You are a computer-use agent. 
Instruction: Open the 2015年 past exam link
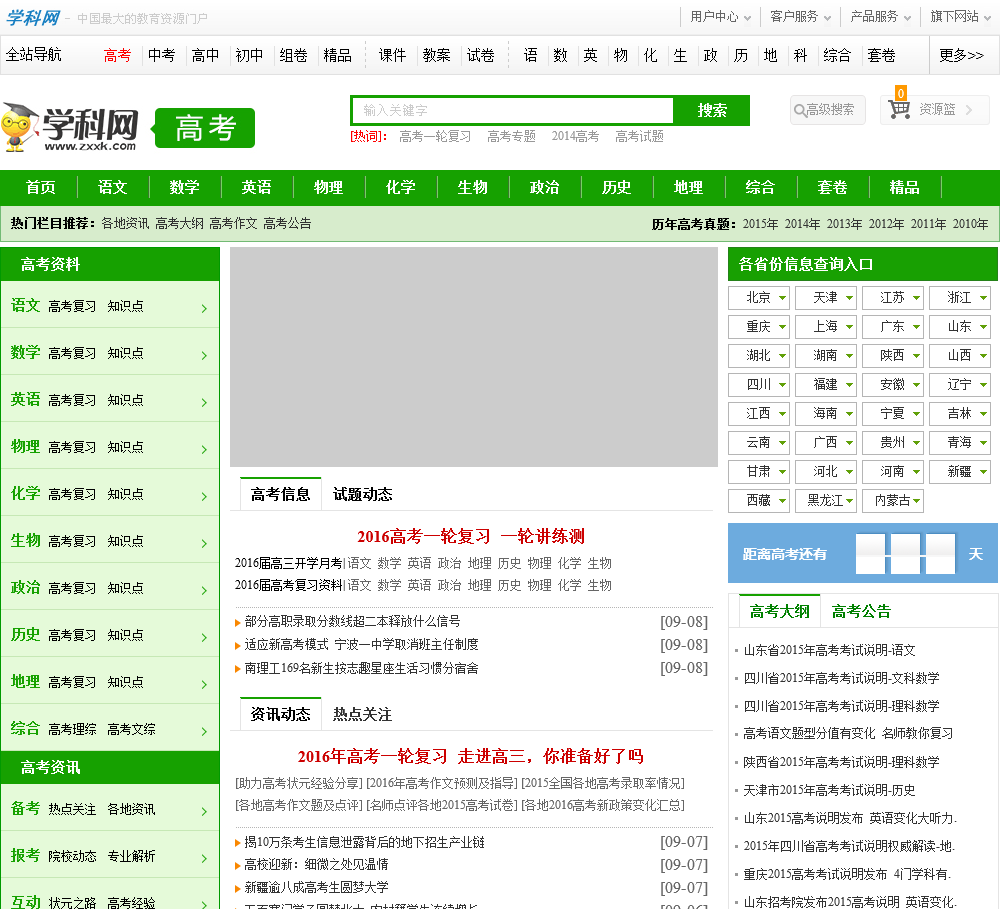click(x=760, y=224)
